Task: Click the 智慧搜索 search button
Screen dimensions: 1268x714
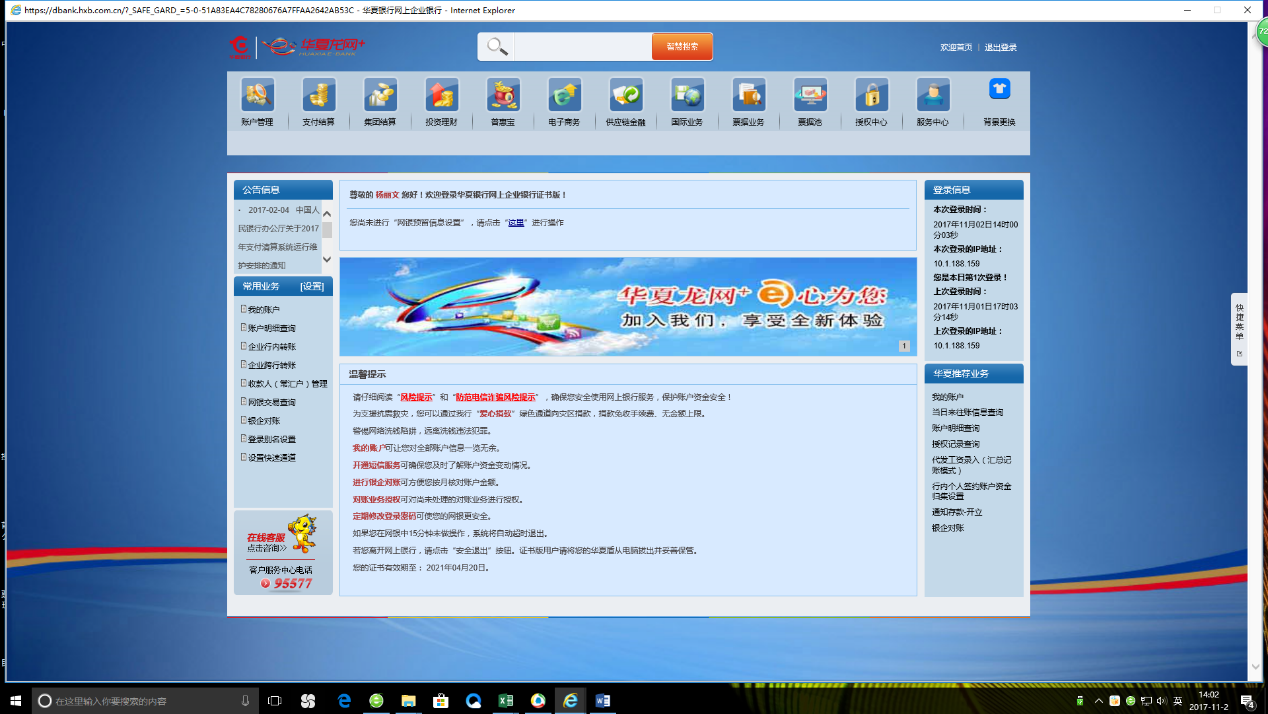Action: click(682, 47)
